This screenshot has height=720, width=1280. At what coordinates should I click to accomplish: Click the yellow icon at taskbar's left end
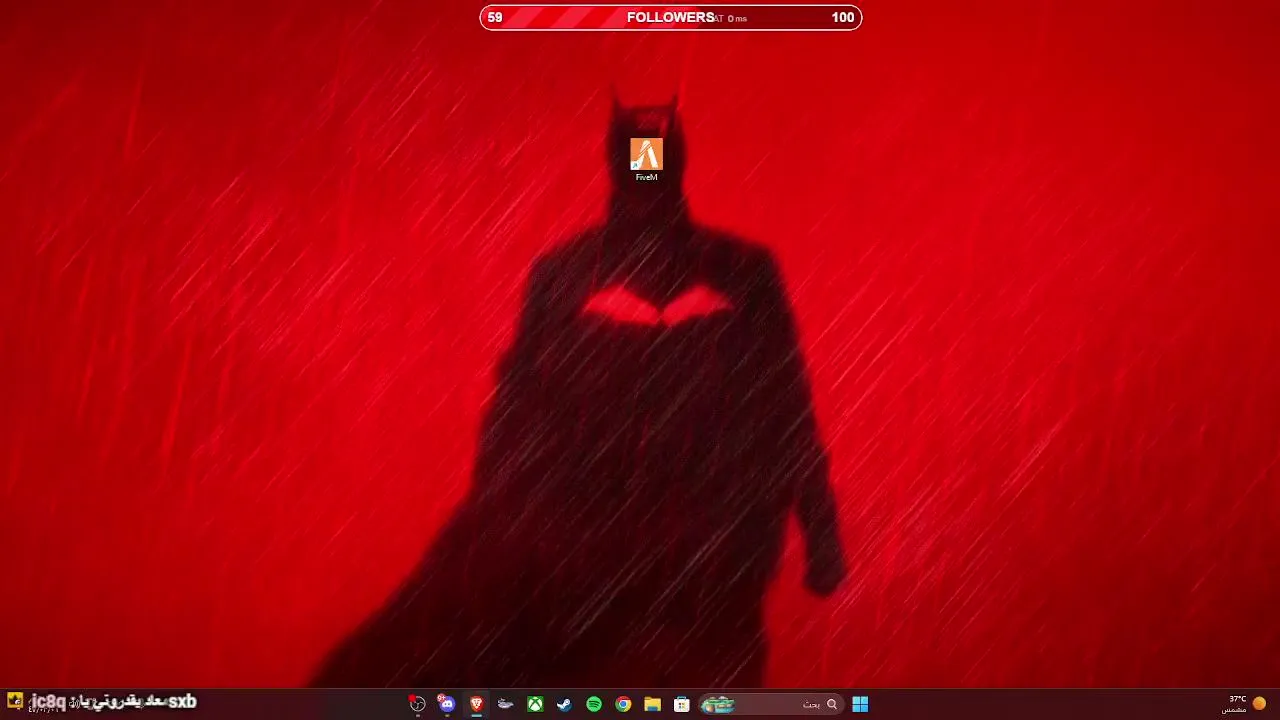(x=14, y=701)
